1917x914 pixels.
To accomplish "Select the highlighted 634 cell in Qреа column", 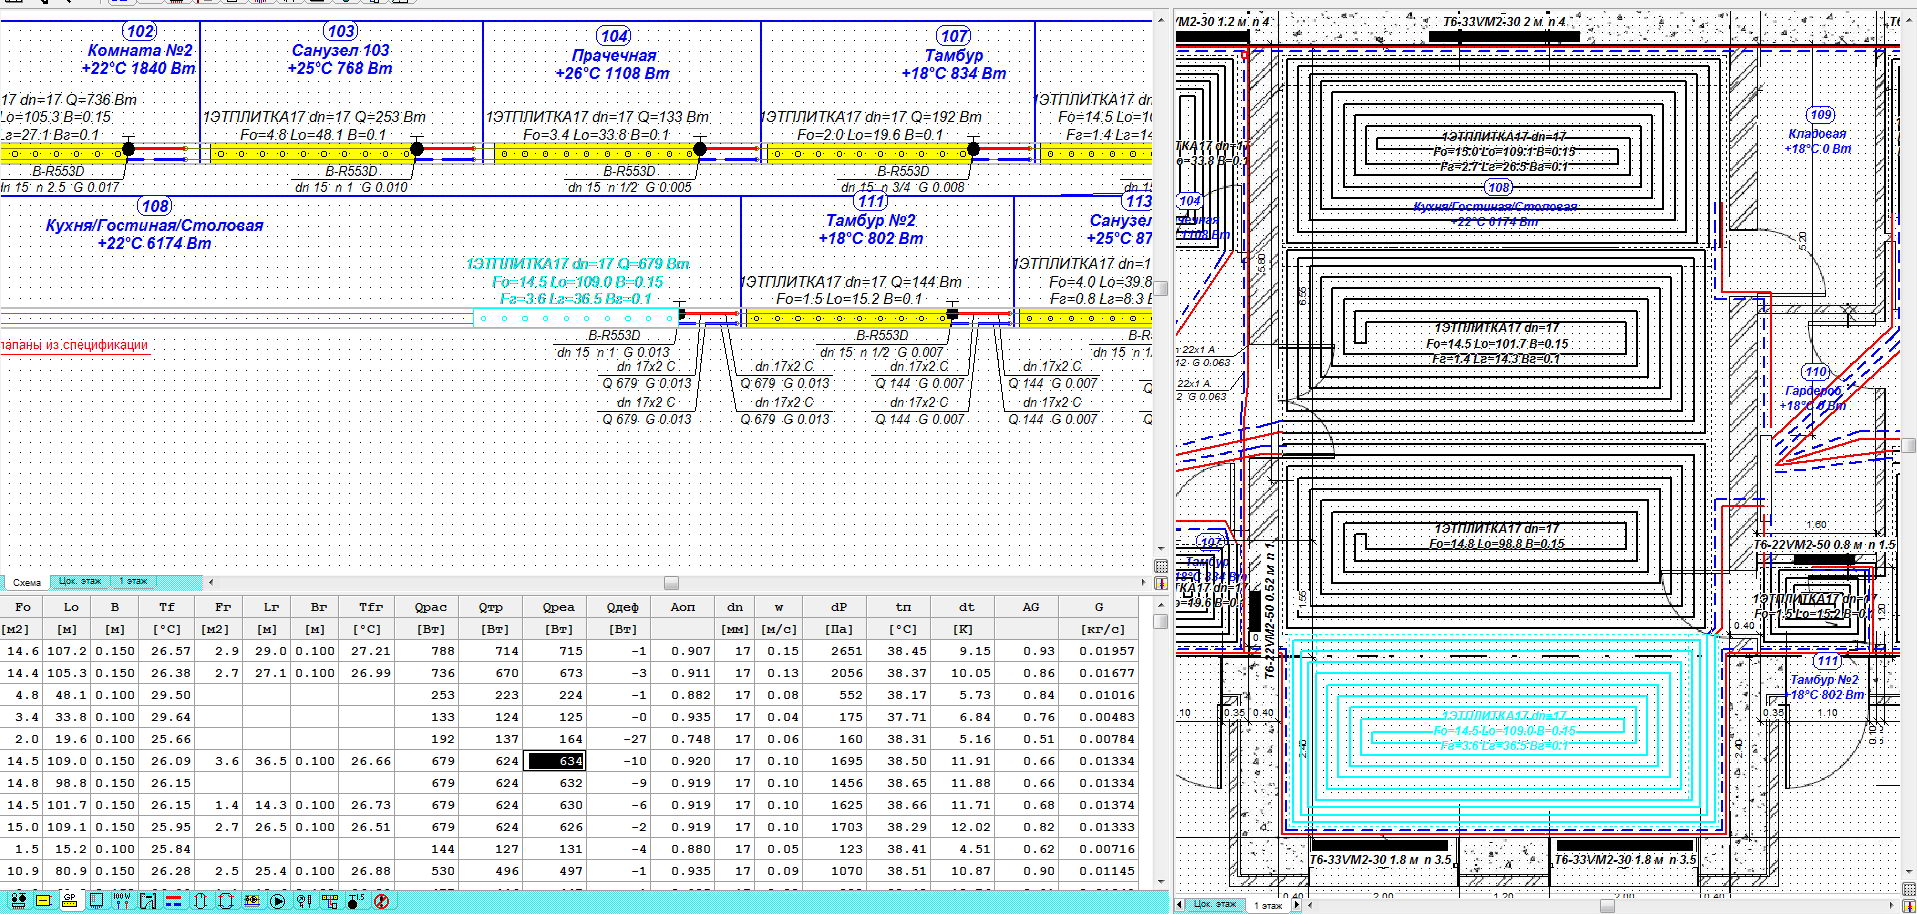I will pos(556,761).
